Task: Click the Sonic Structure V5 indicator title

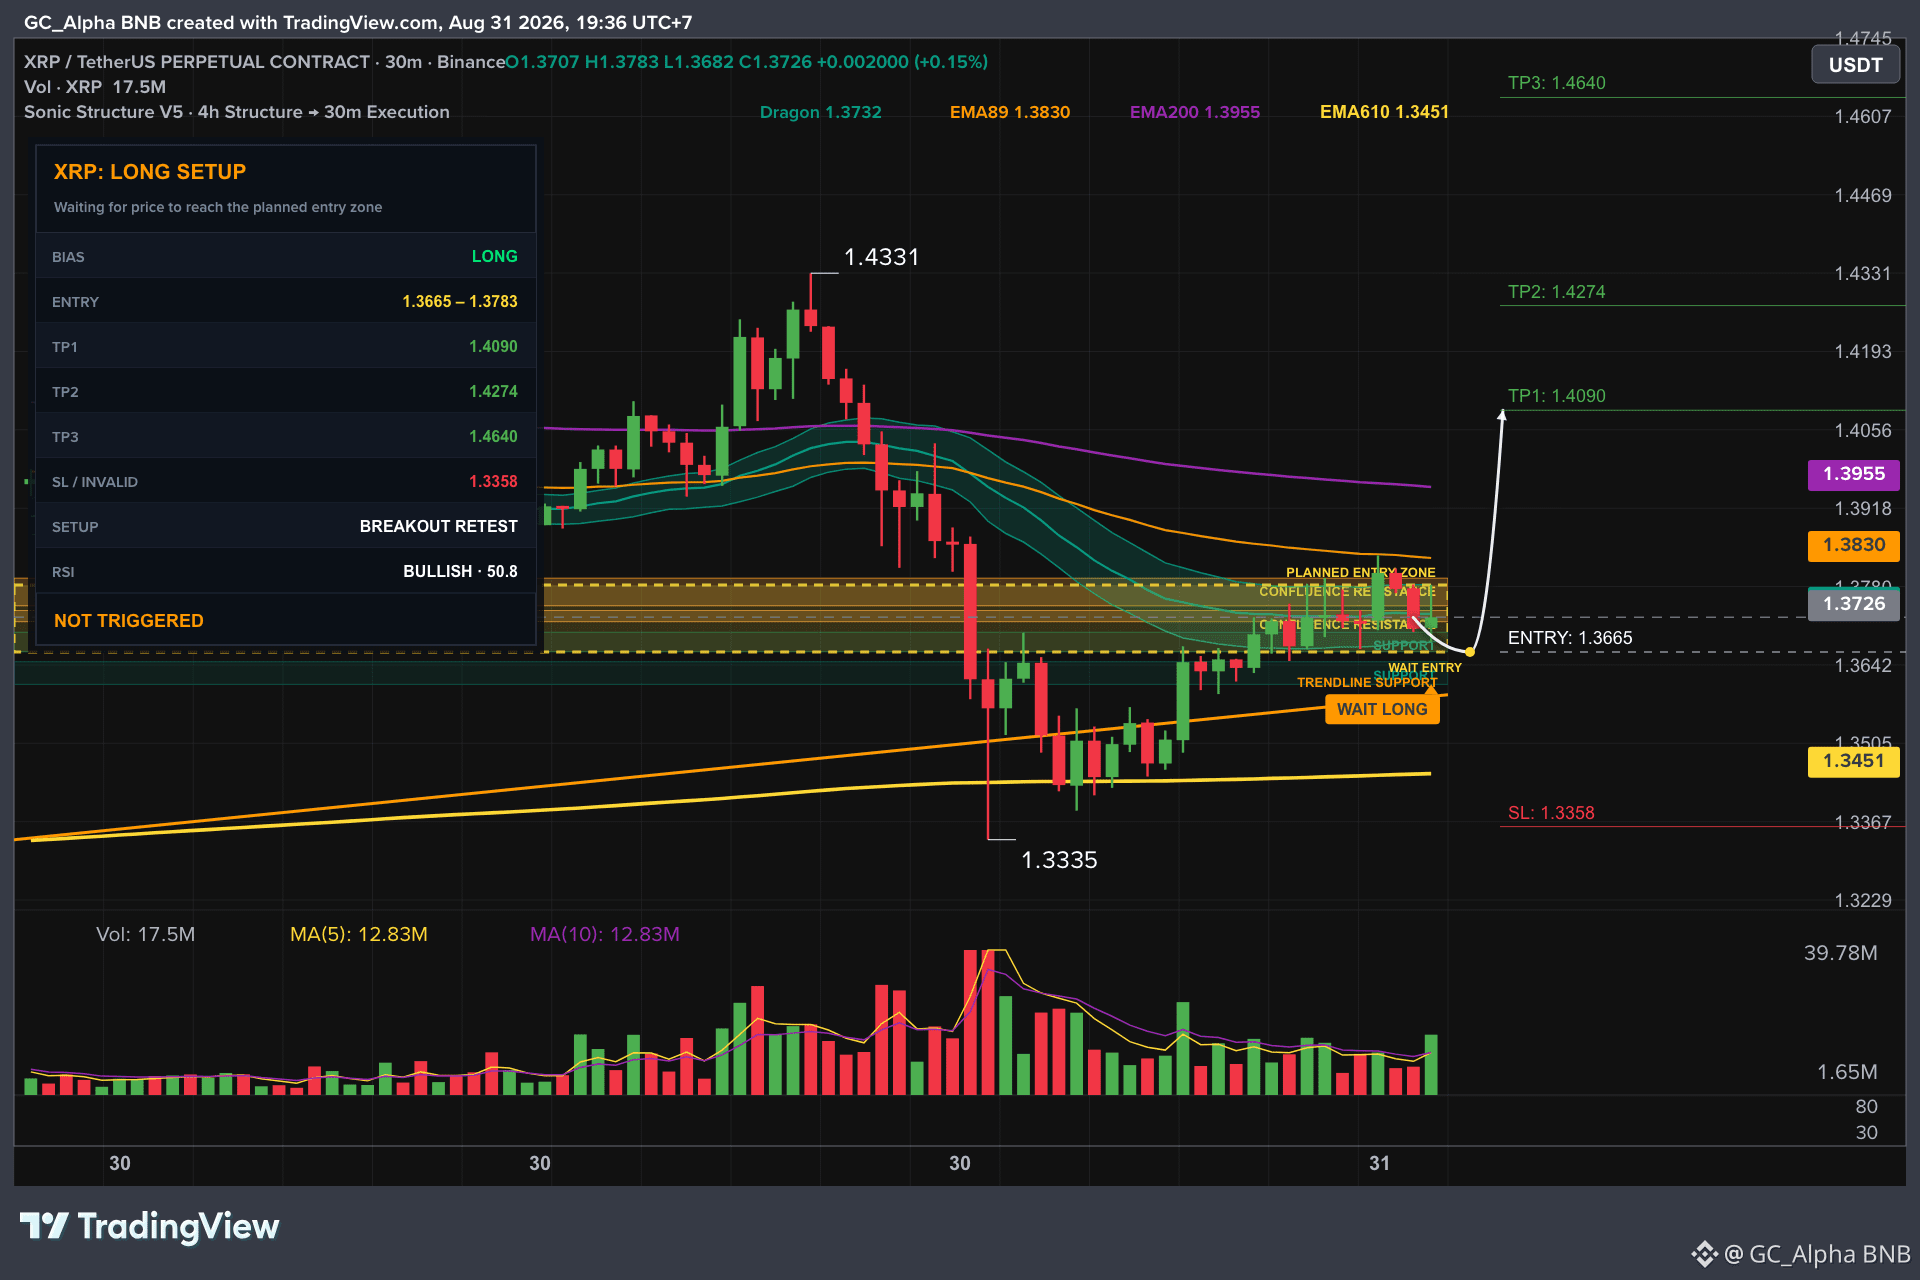Action: 237,112
